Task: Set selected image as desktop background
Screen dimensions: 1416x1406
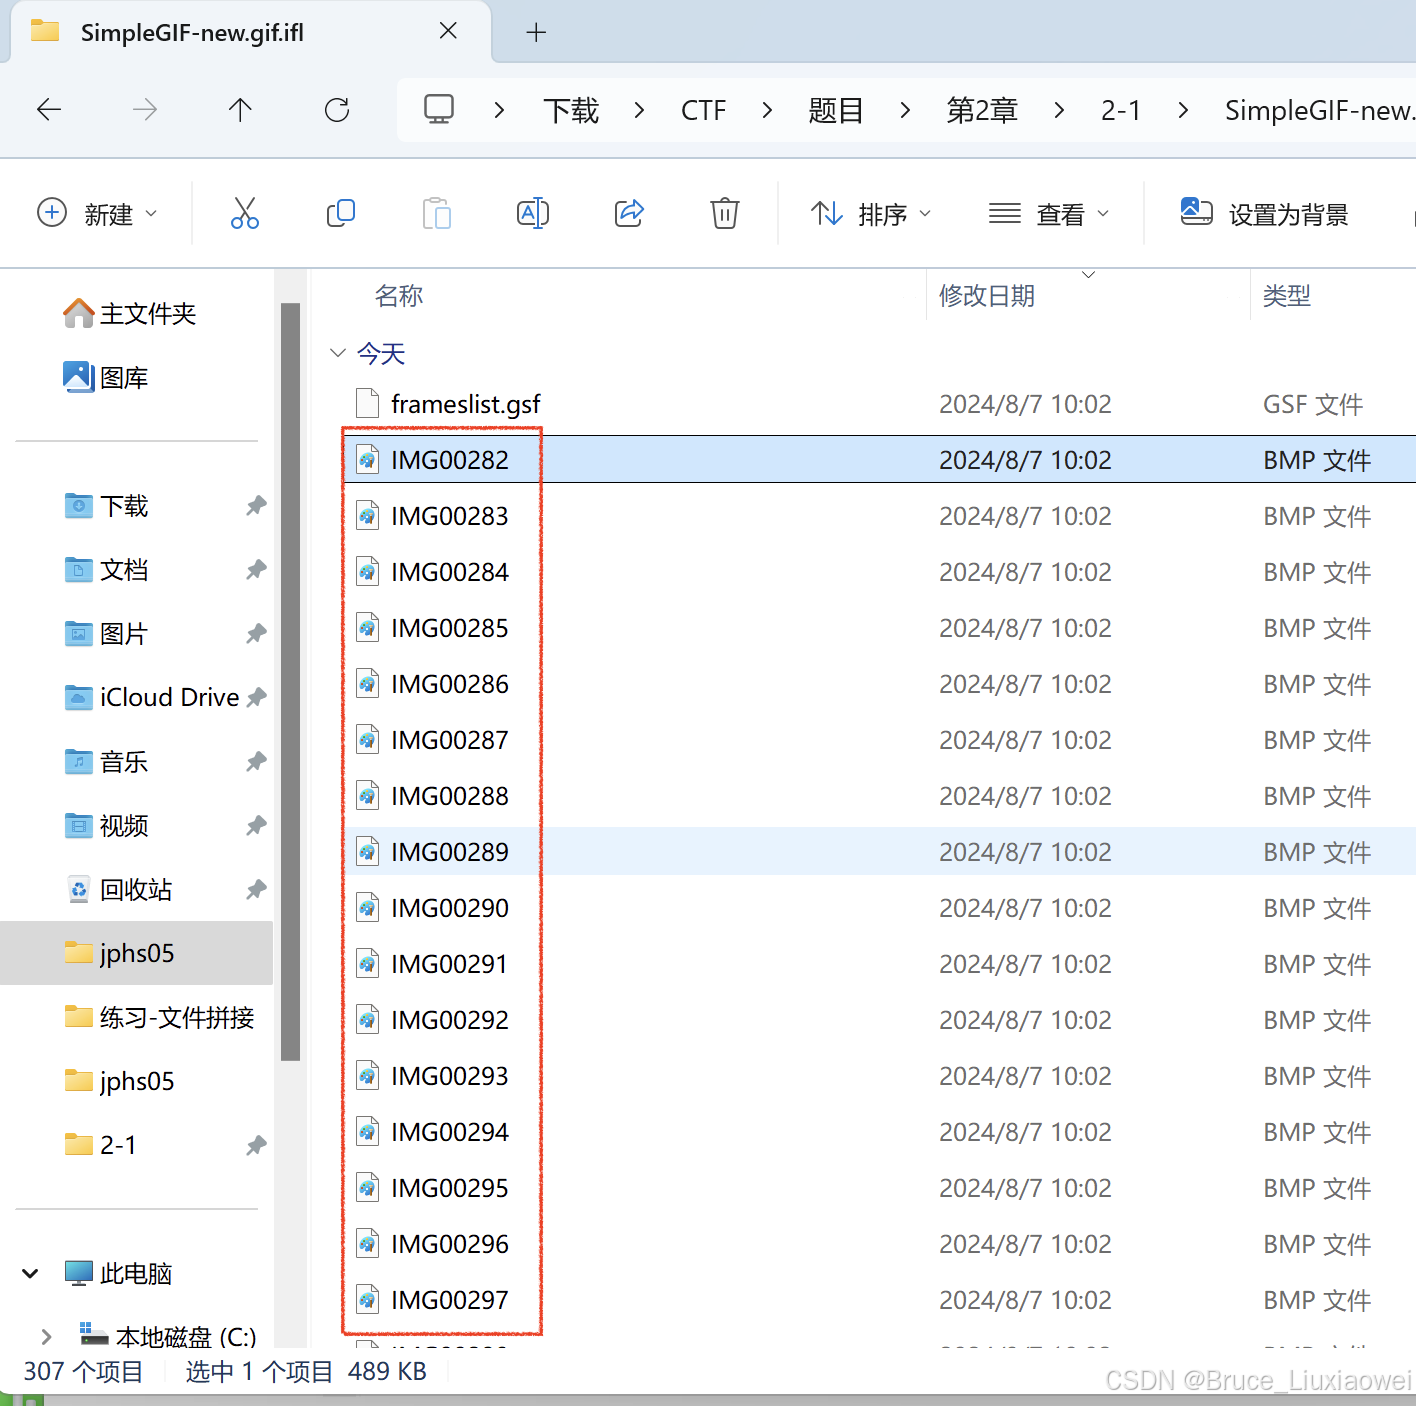Action: coord(1264,213)
